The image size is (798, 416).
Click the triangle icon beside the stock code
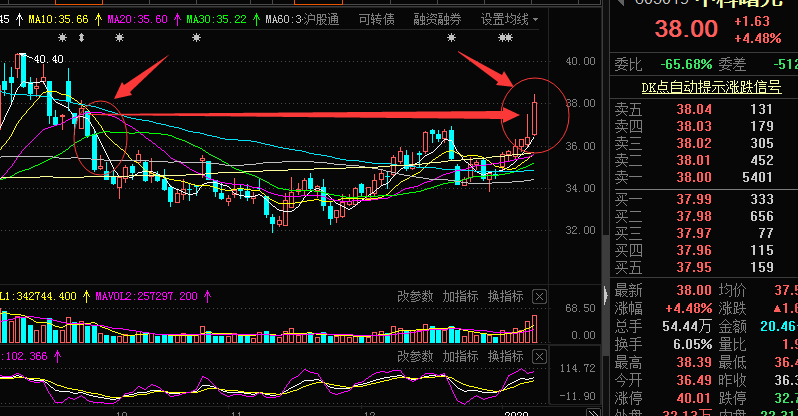(620, 3)
